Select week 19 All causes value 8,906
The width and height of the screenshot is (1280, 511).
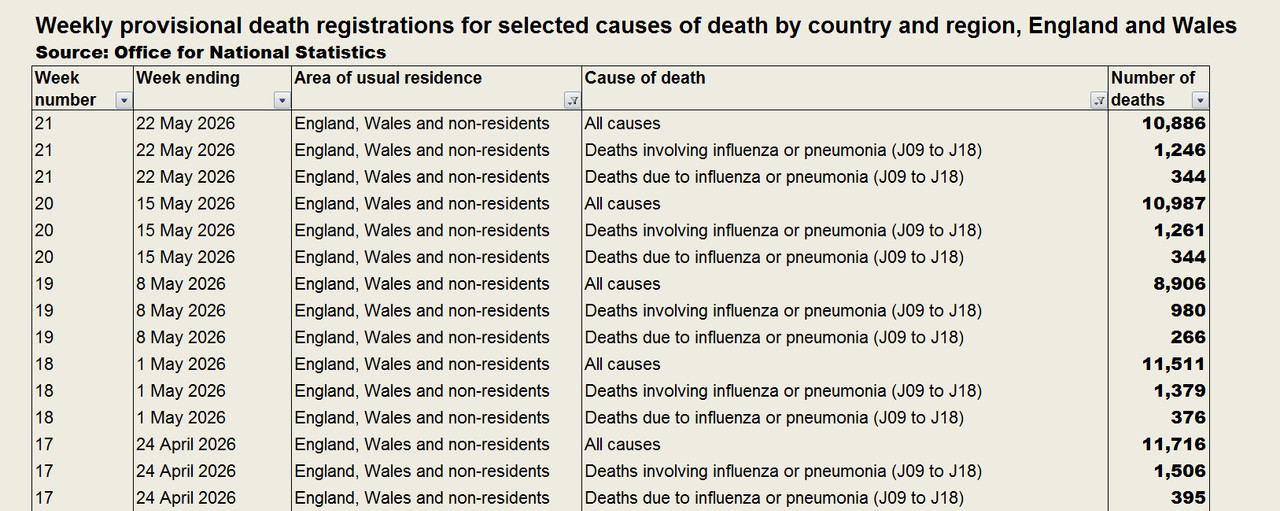(x=1158, y=284)
